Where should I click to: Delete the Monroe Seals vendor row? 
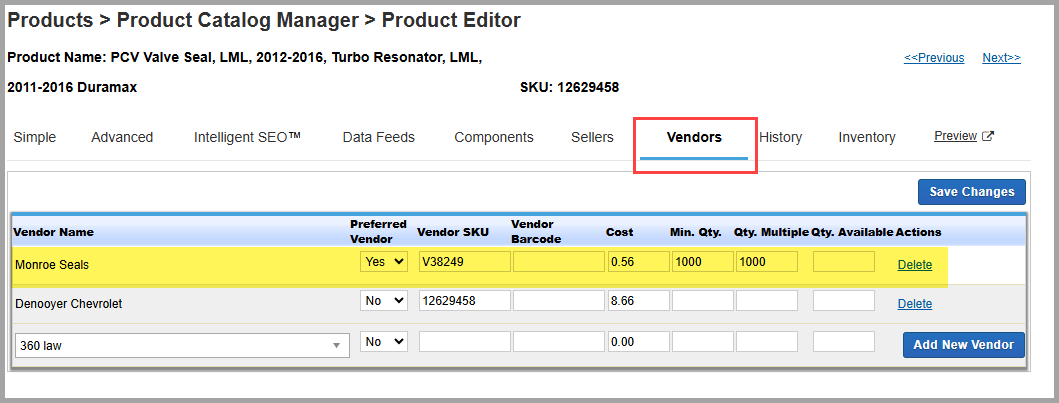[914, 265]
